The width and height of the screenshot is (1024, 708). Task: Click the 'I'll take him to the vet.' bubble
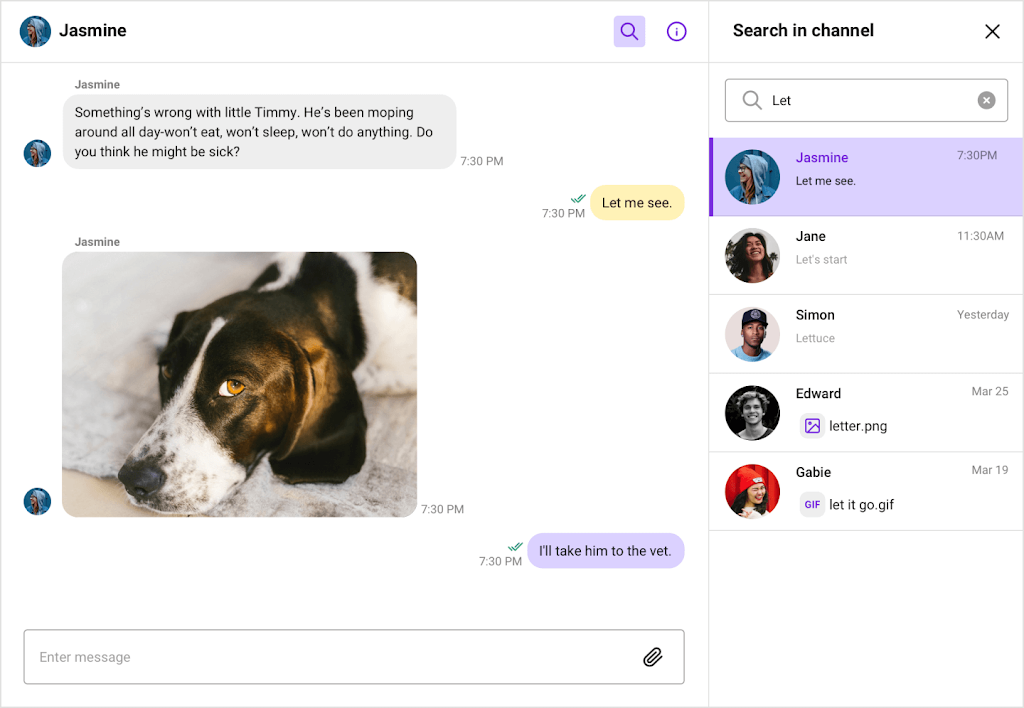coord(605,551)
